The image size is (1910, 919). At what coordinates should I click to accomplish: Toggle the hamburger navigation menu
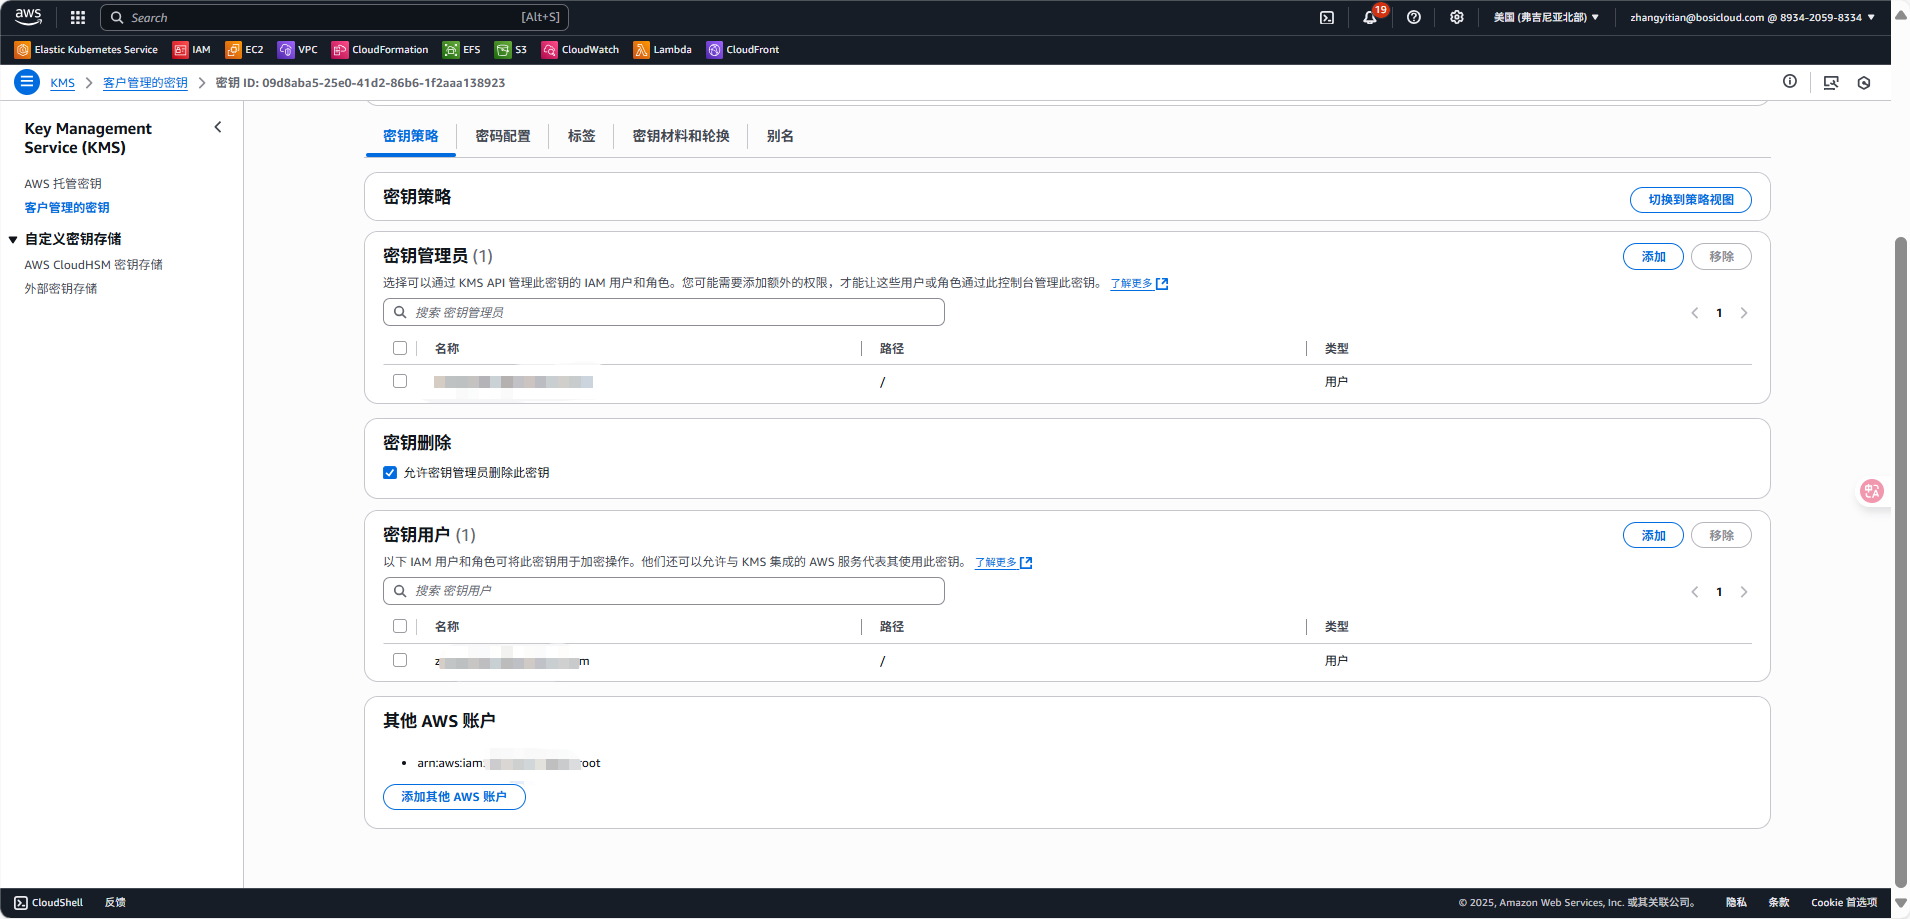coord(27,82)
